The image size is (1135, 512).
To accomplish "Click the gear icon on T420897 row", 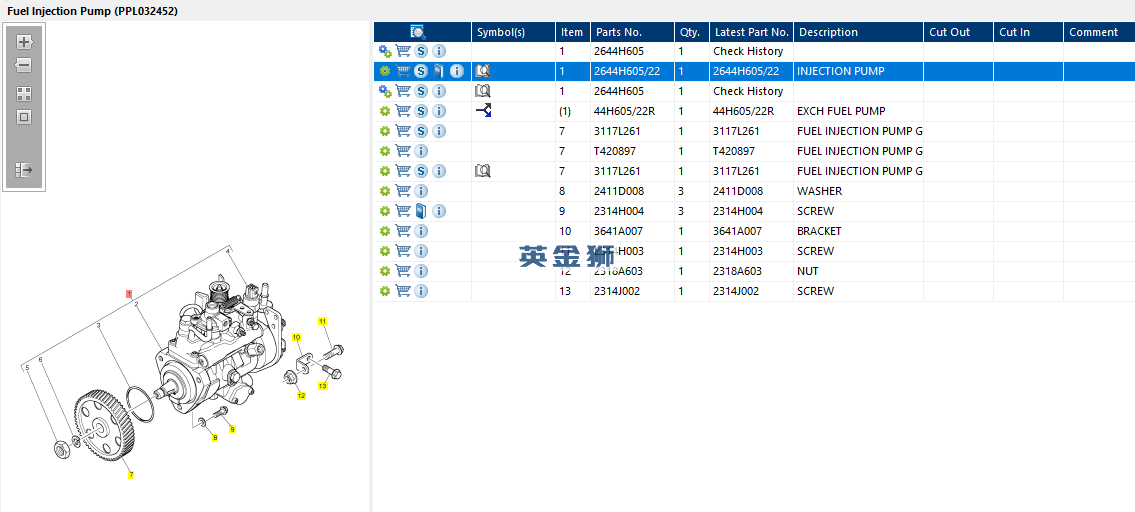I will coord(385,151).
